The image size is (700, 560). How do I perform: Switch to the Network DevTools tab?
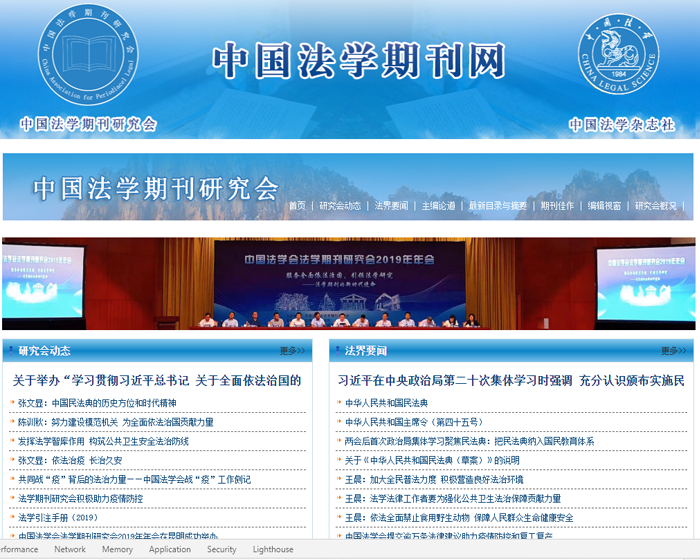coord(70,549)
